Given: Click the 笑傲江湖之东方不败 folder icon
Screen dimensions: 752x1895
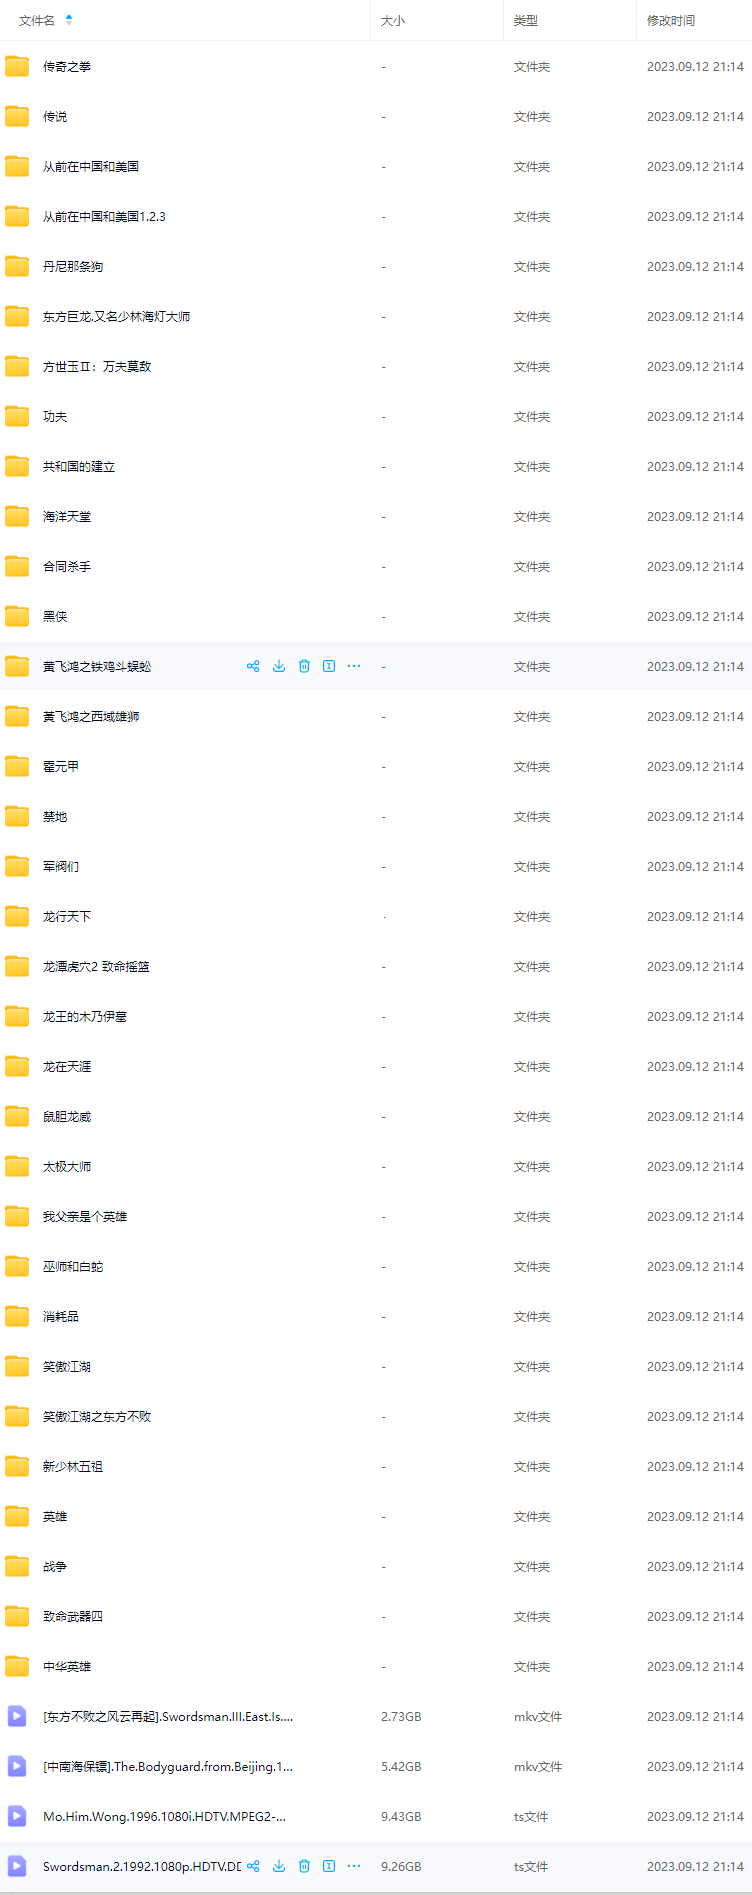Looking at the screenshot, I should pyautogui.click(x=17, y=1416).
